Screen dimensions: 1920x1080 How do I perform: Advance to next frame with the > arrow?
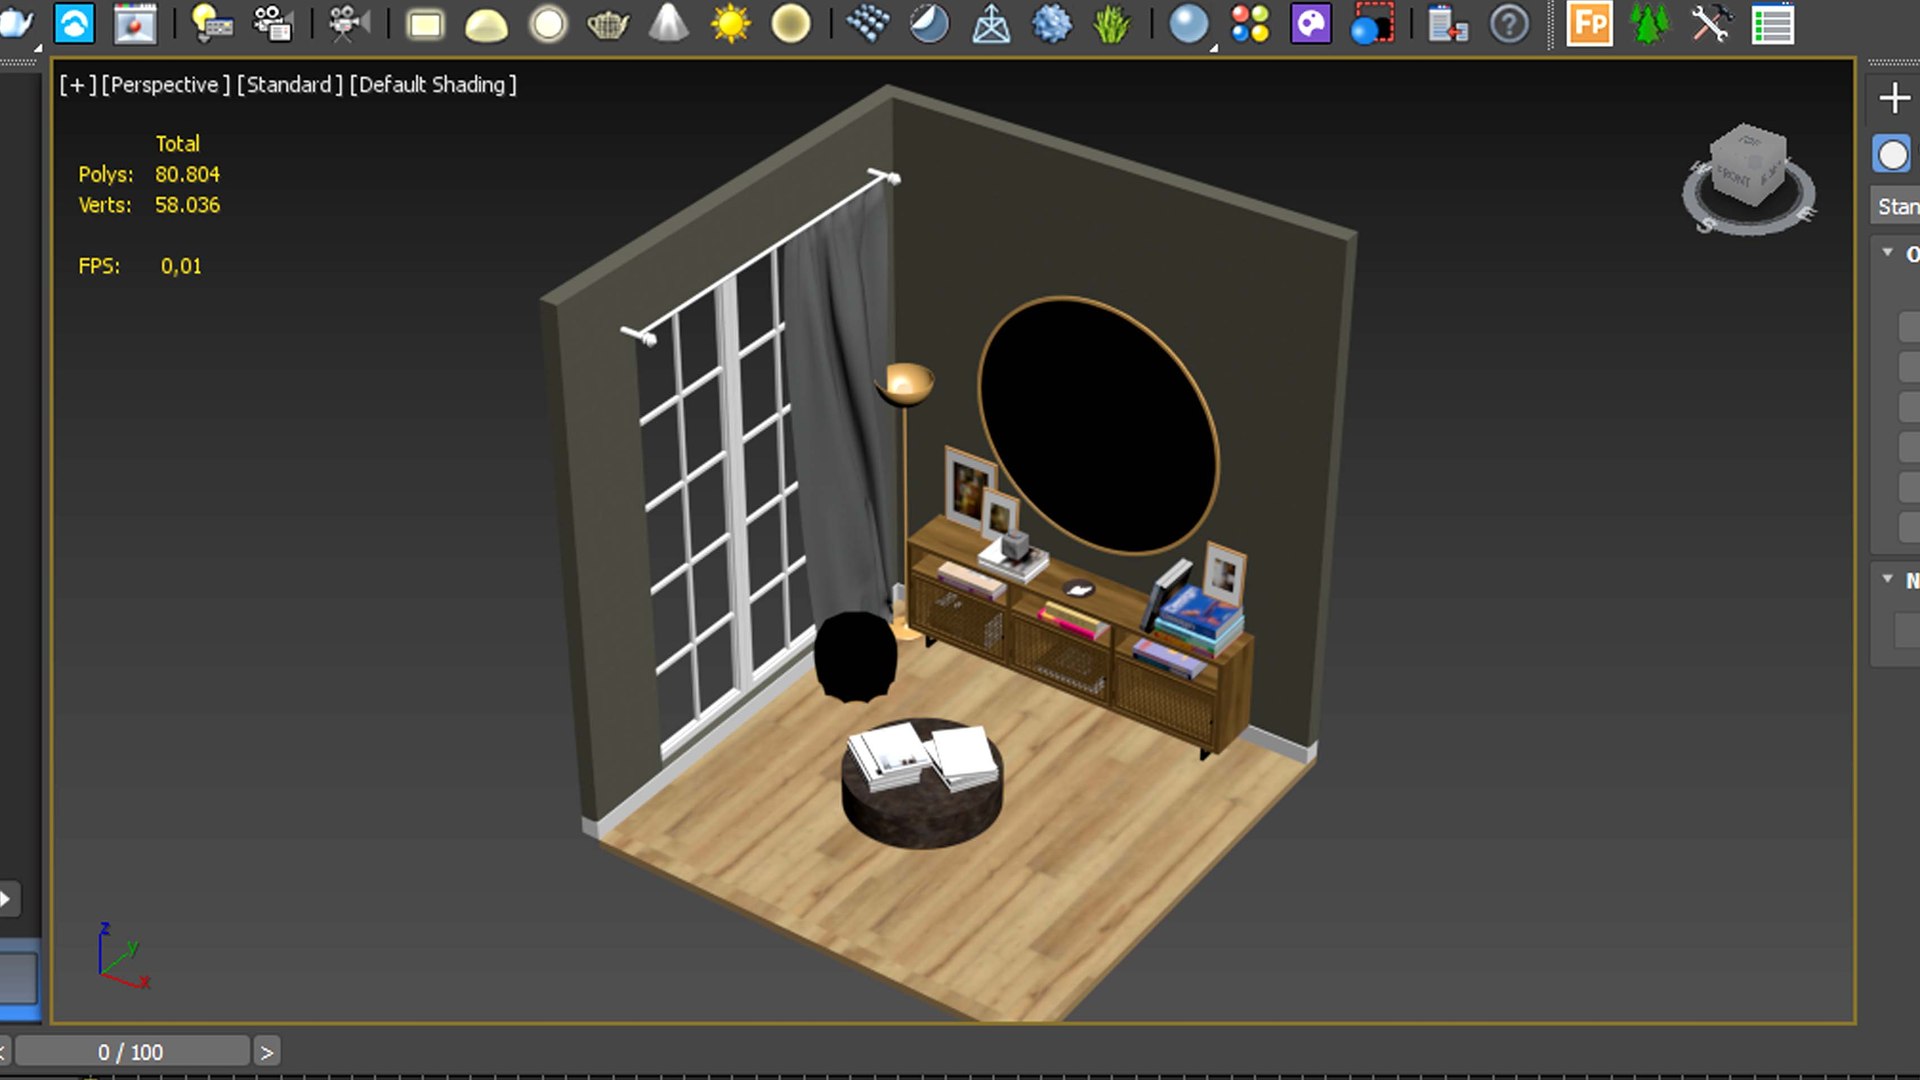(266, 1052)
